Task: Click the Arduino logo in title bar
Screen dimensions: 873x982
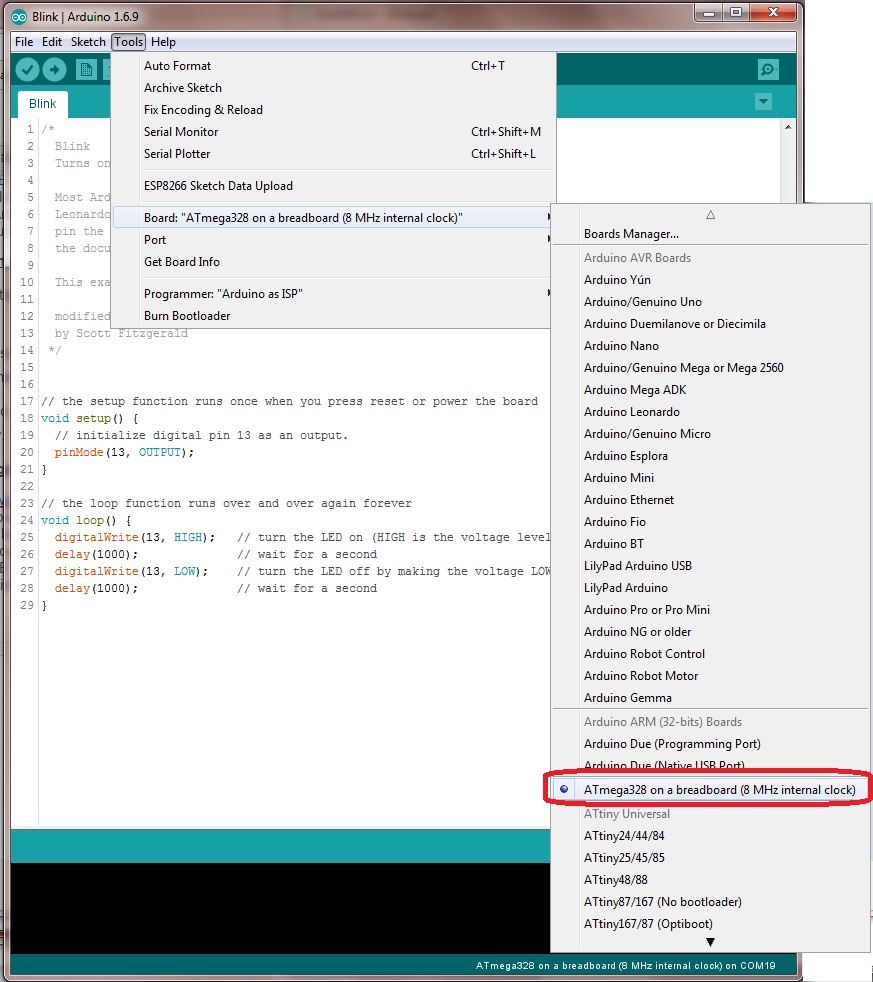Action: (19, 17)
